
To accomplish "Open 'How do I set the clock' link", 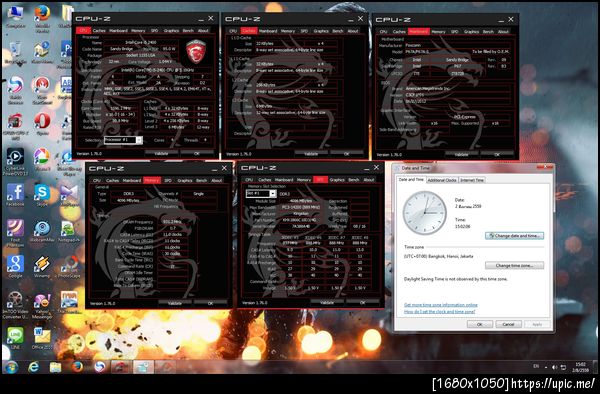I will coord(440,312).
